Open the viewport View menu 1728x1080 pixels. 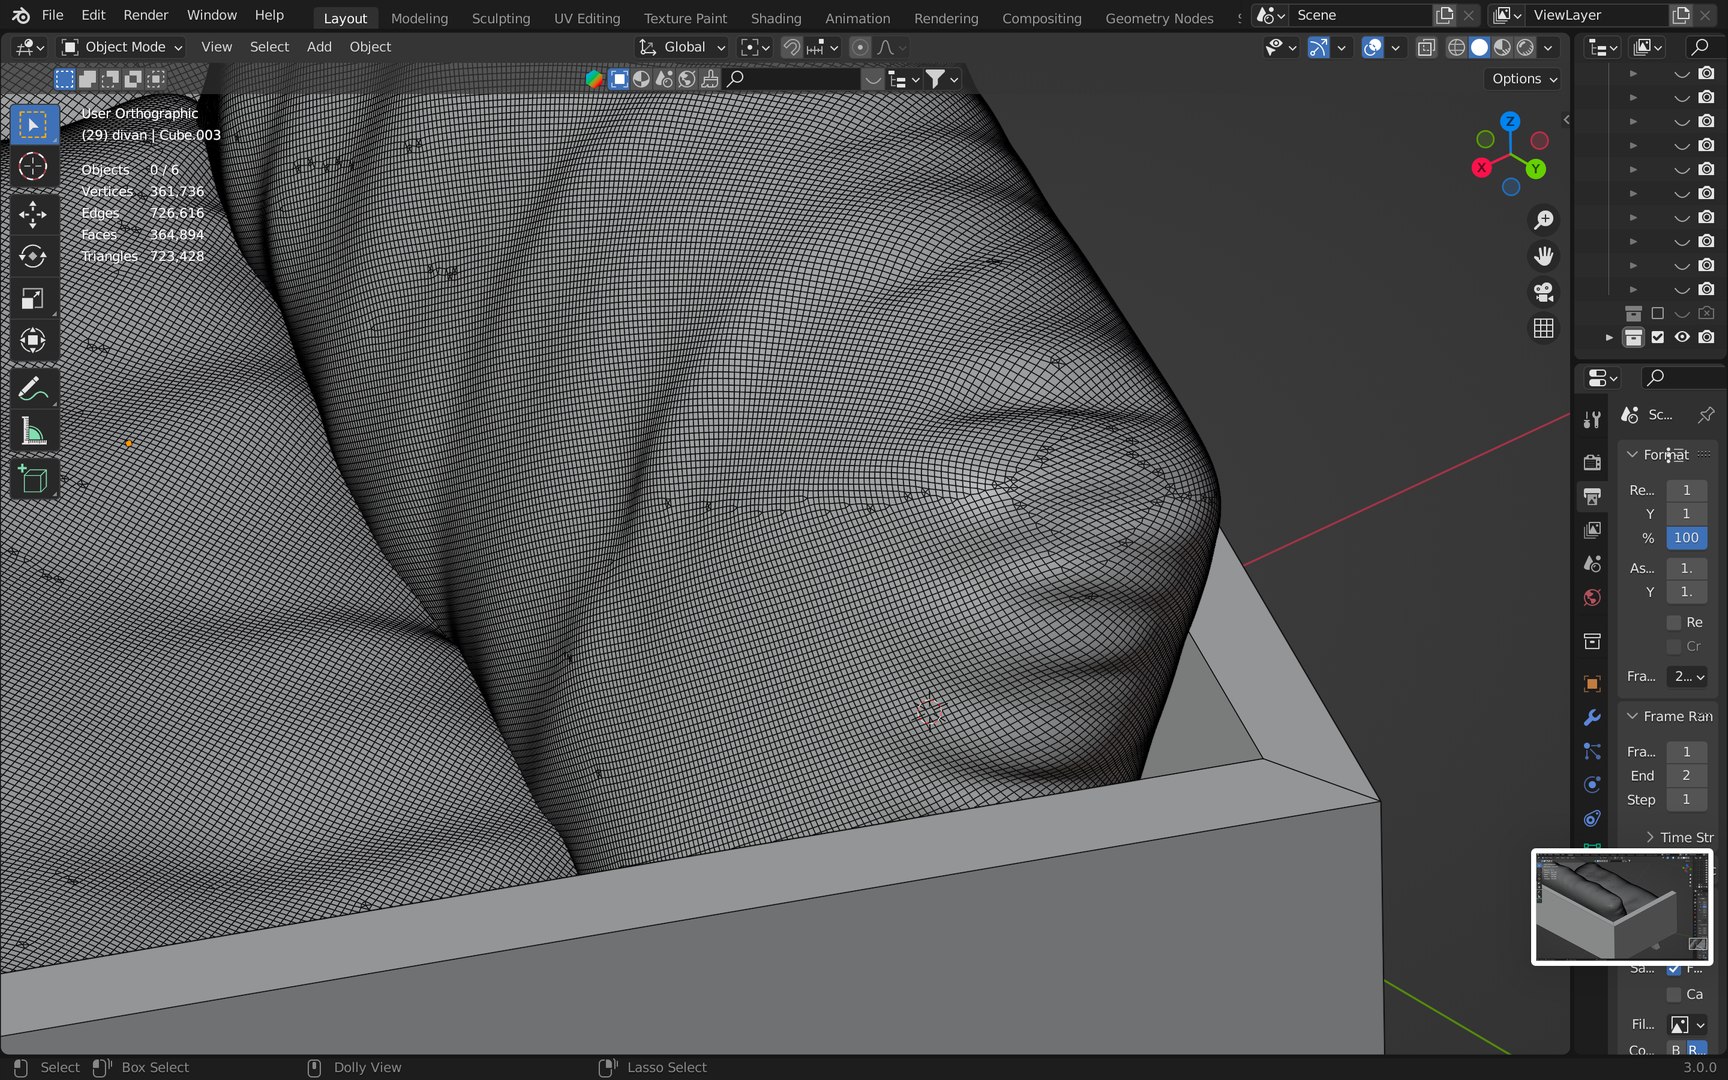(x=216, y=47)
